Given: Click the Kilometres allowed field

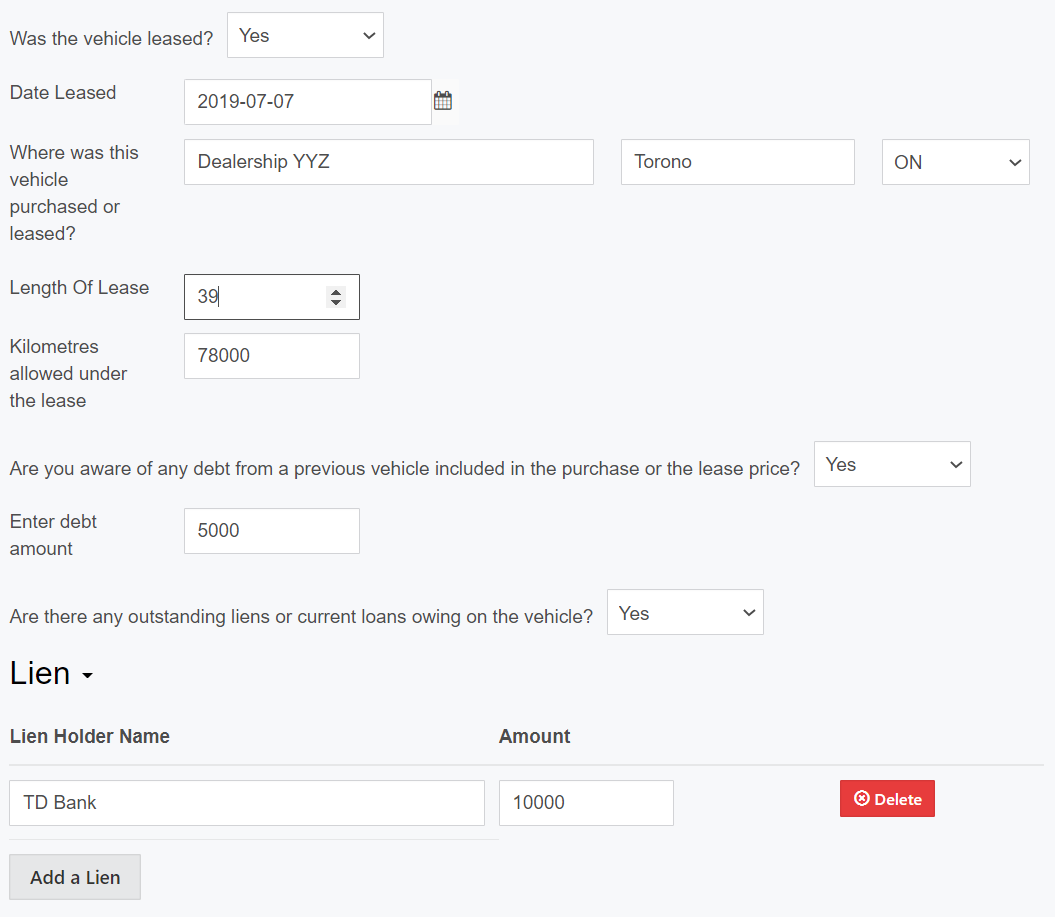Looking at the screenshot, I should tap(271, 356).
